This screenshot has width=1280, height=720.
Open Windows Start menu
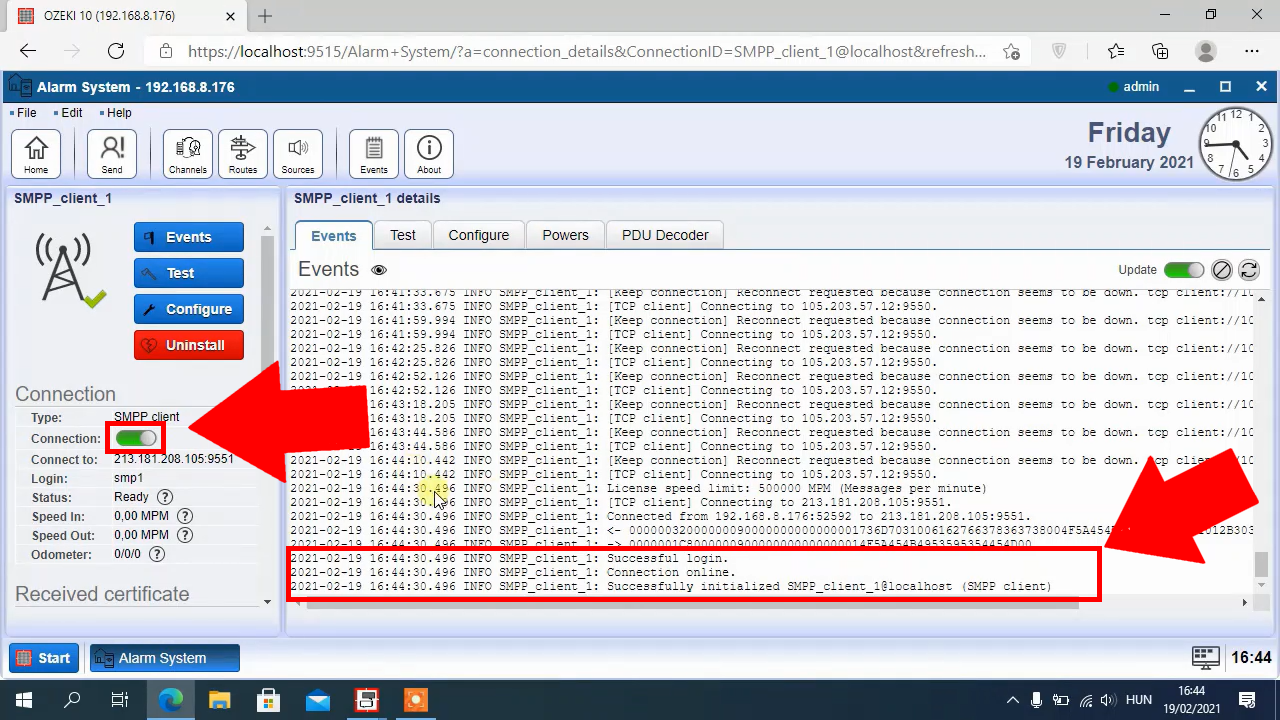click(22, 700)
